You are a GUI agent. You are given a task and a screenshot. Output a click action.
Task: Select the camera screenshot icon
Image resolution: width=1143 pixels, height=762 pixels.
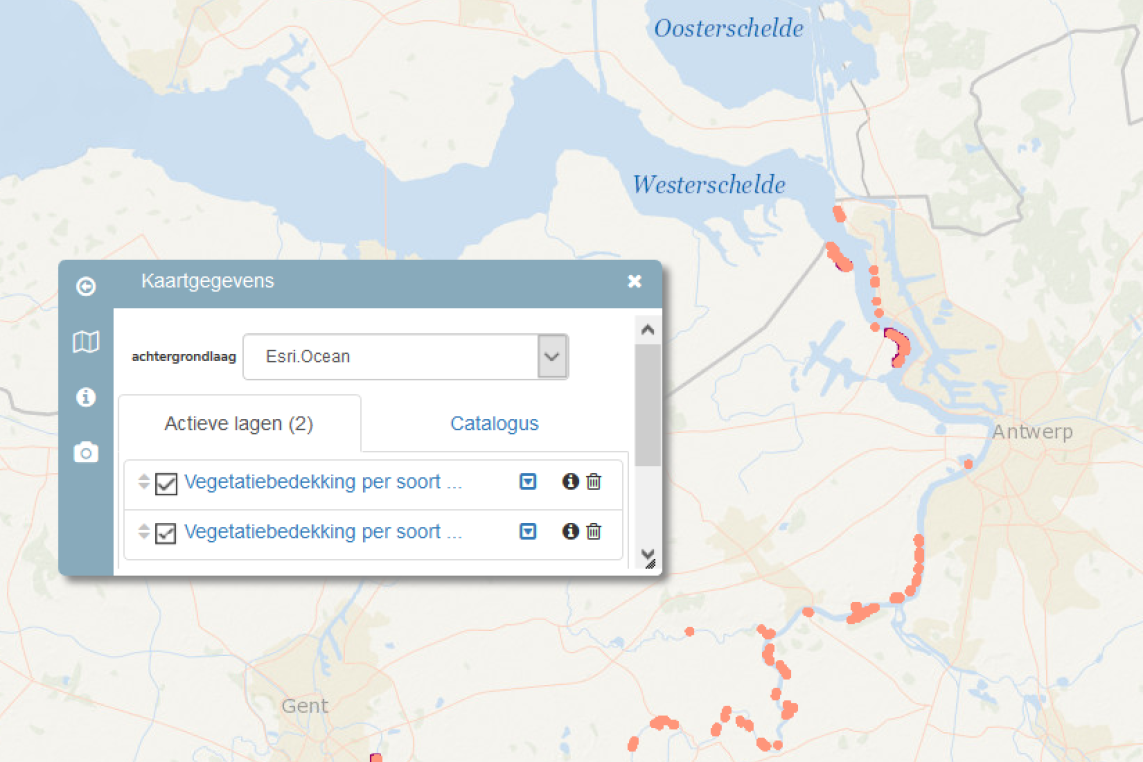(x=86, y=452)
